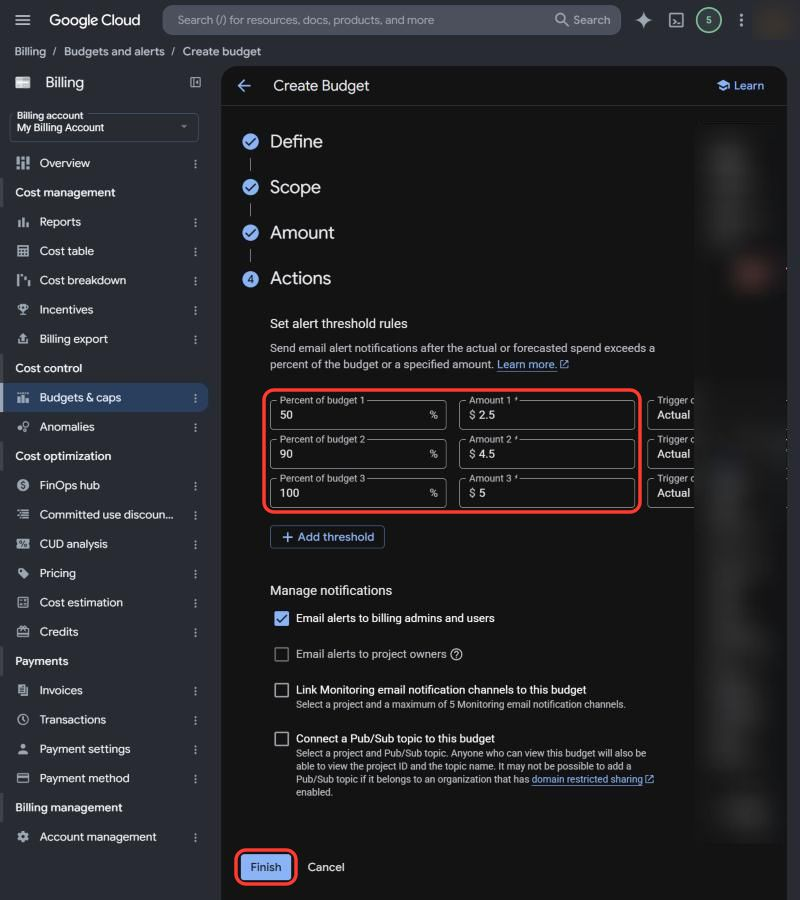Click the Committed use discounts list icon
The width and height of the screenshot is (800, 900).
coord(23,514)
